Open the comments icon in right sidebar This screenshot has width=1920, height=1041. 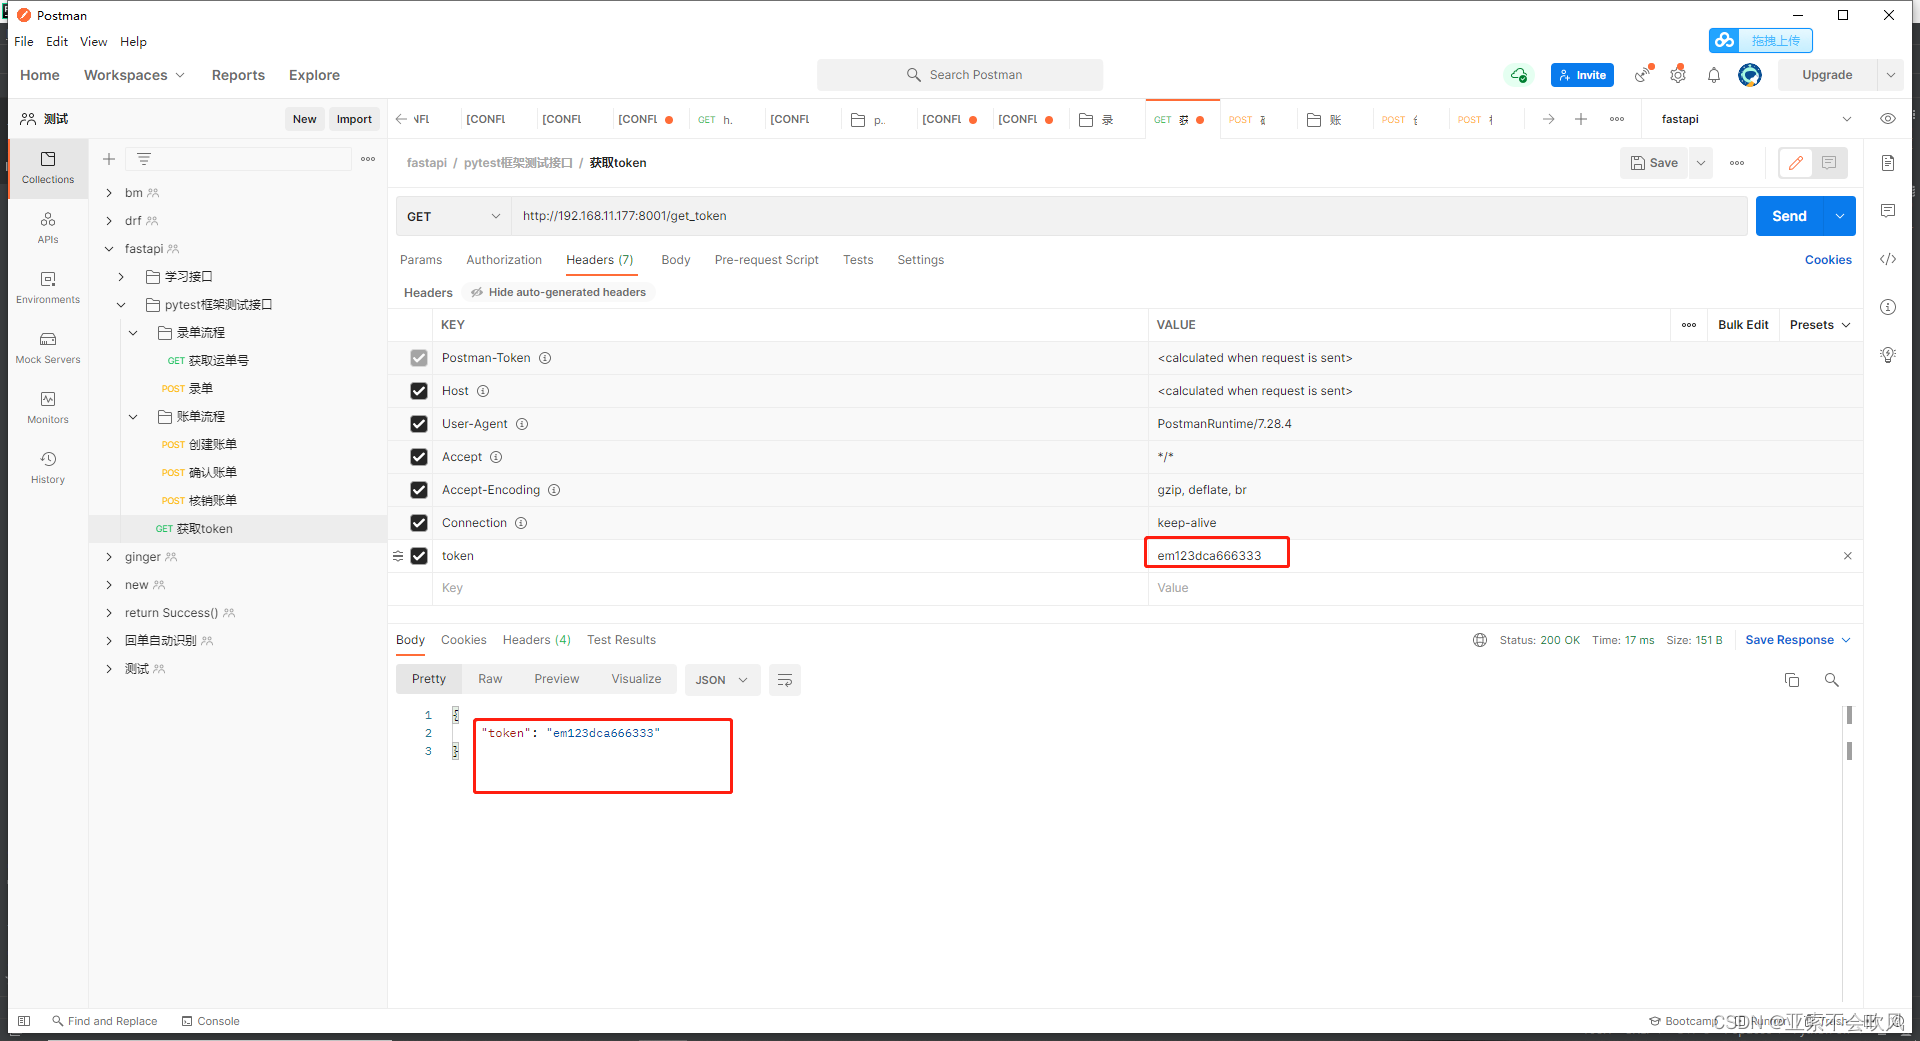coord(1888,211)
